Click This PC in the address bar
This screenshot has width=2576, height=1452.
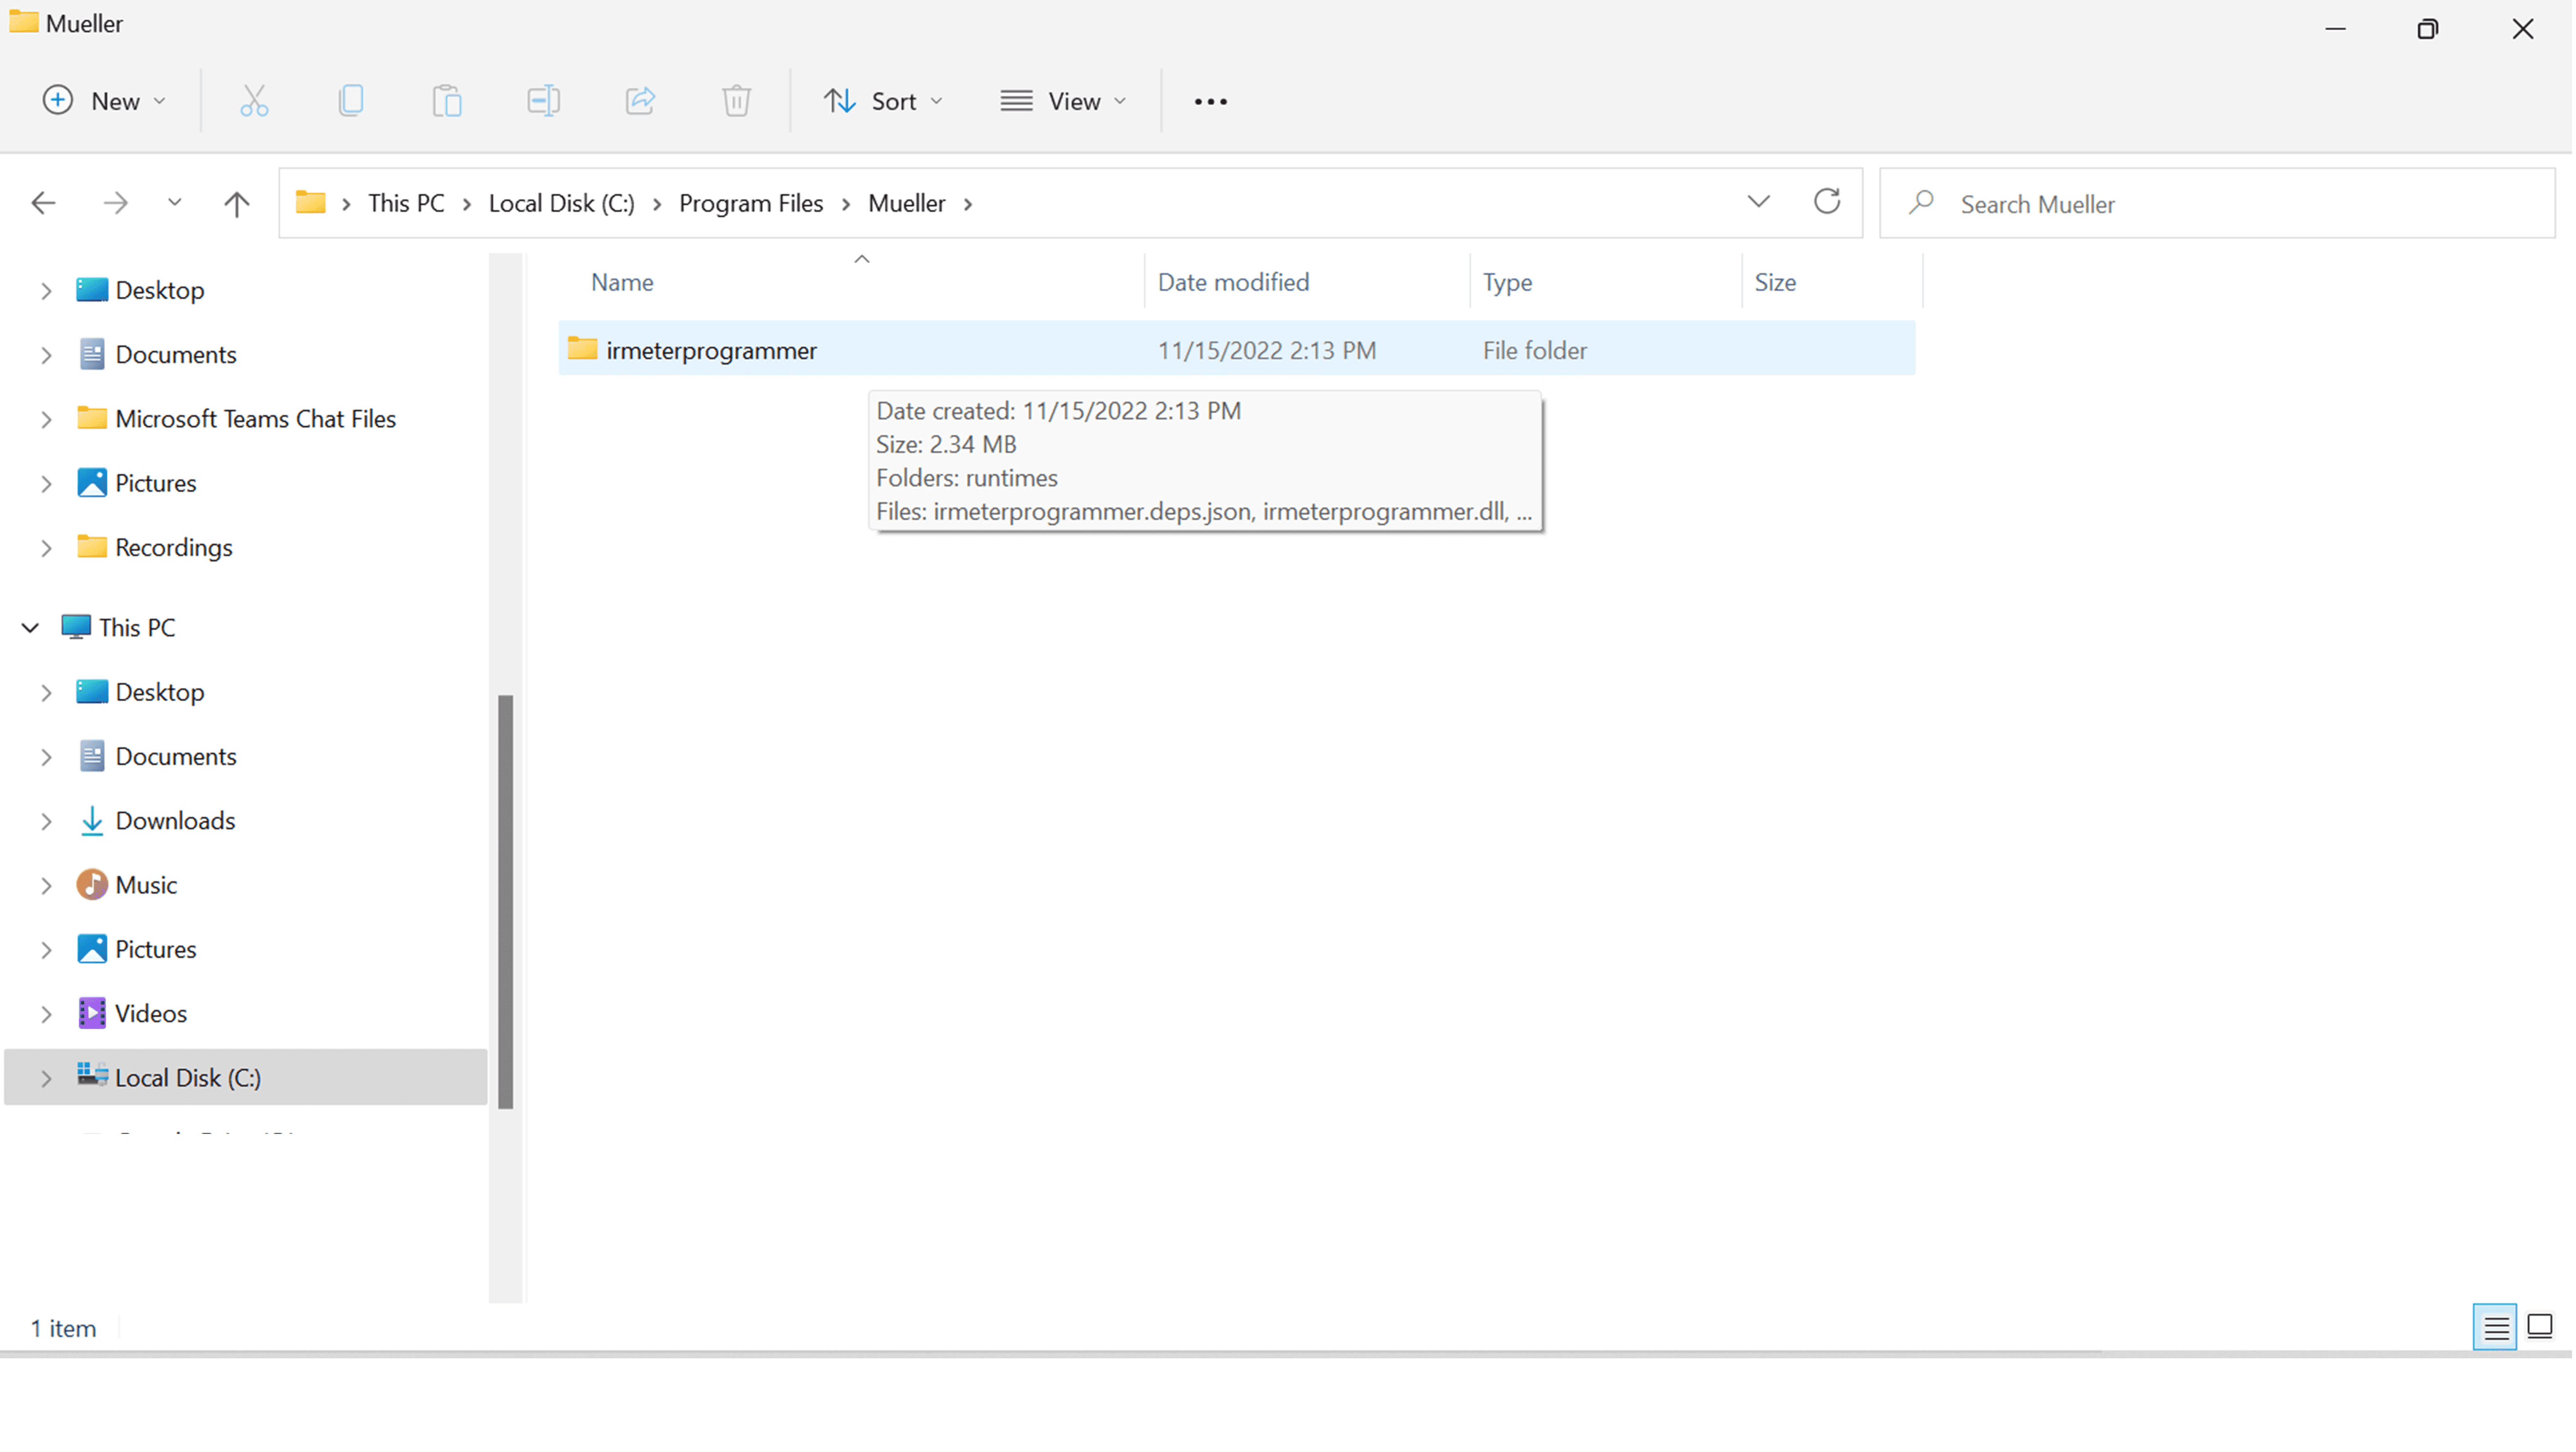coord(407,203)
